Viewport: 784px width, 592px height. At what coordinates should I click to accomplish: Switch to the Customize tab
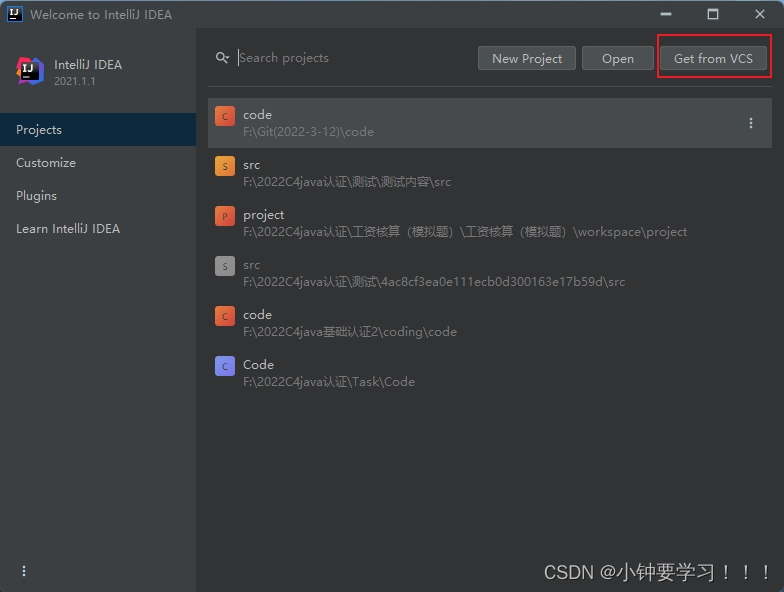point(98,162)
